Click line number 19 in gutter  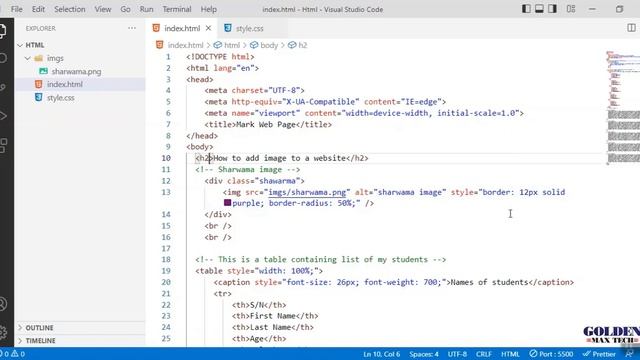pos(166,271)
